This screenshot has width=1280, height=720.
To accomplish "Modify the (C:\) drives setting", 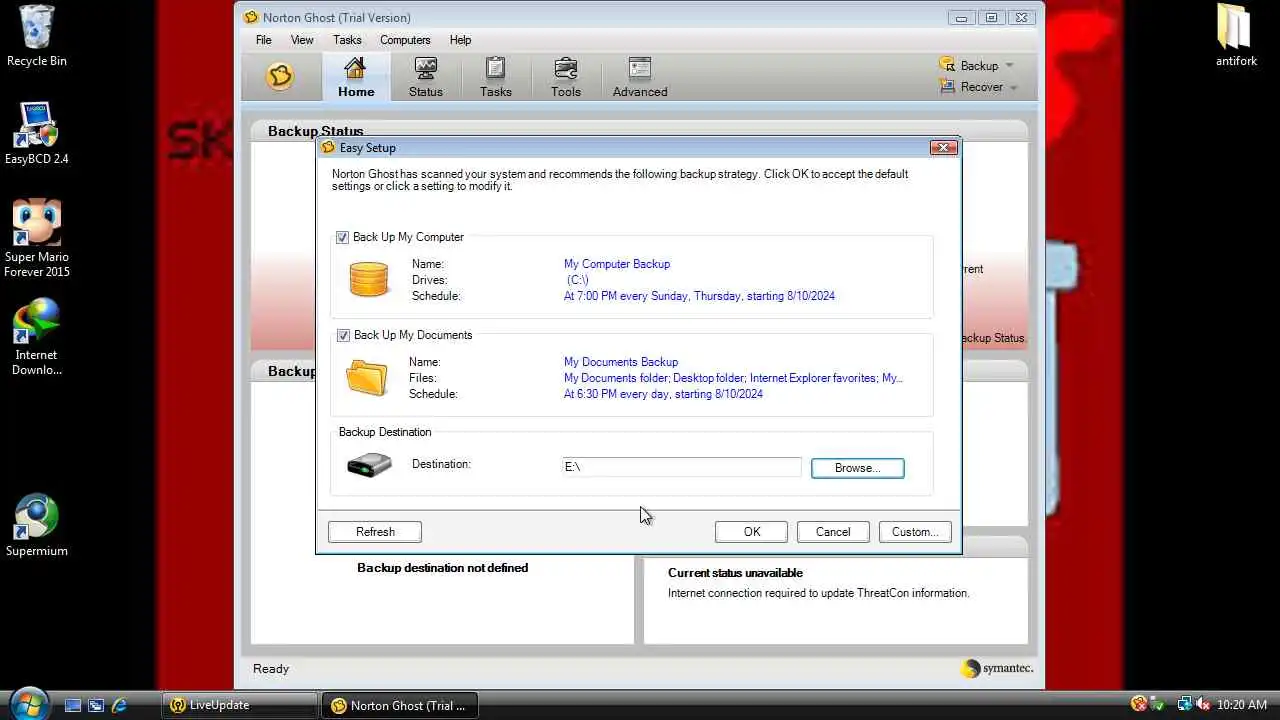I will point(577,280).
